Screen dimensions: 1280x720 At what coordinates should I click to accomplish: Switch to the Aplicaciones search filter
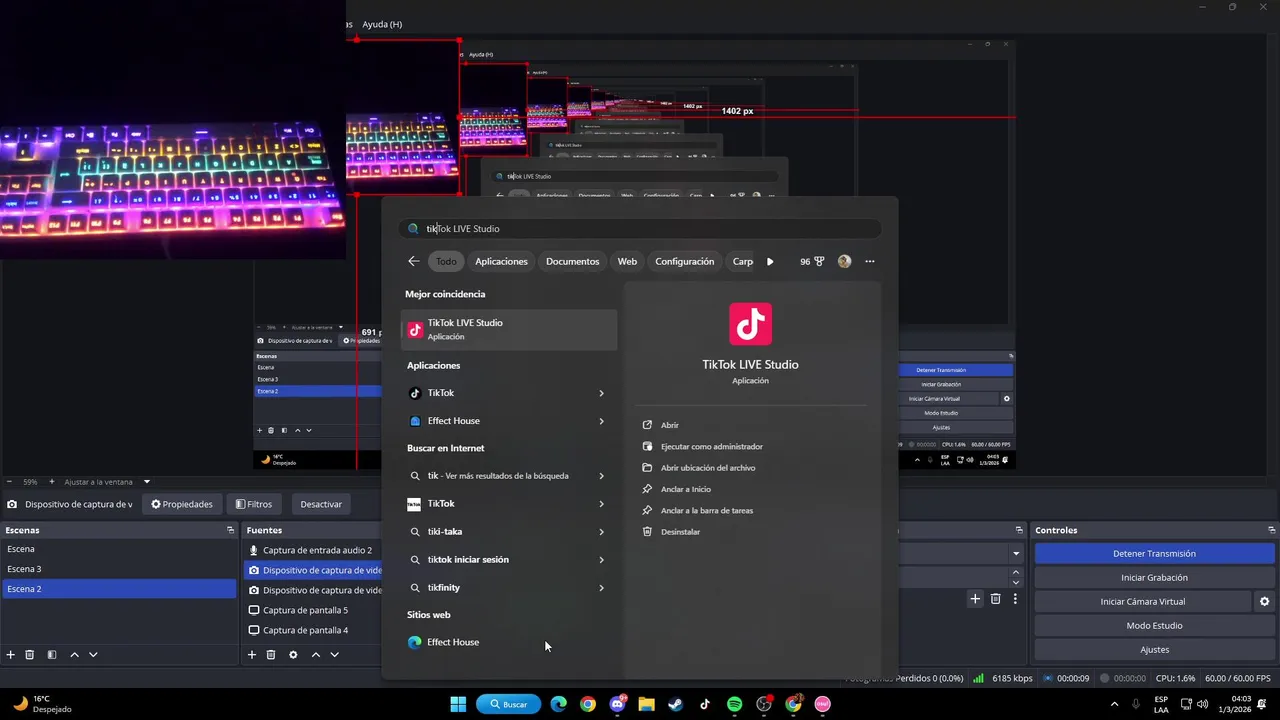(501, 261)
